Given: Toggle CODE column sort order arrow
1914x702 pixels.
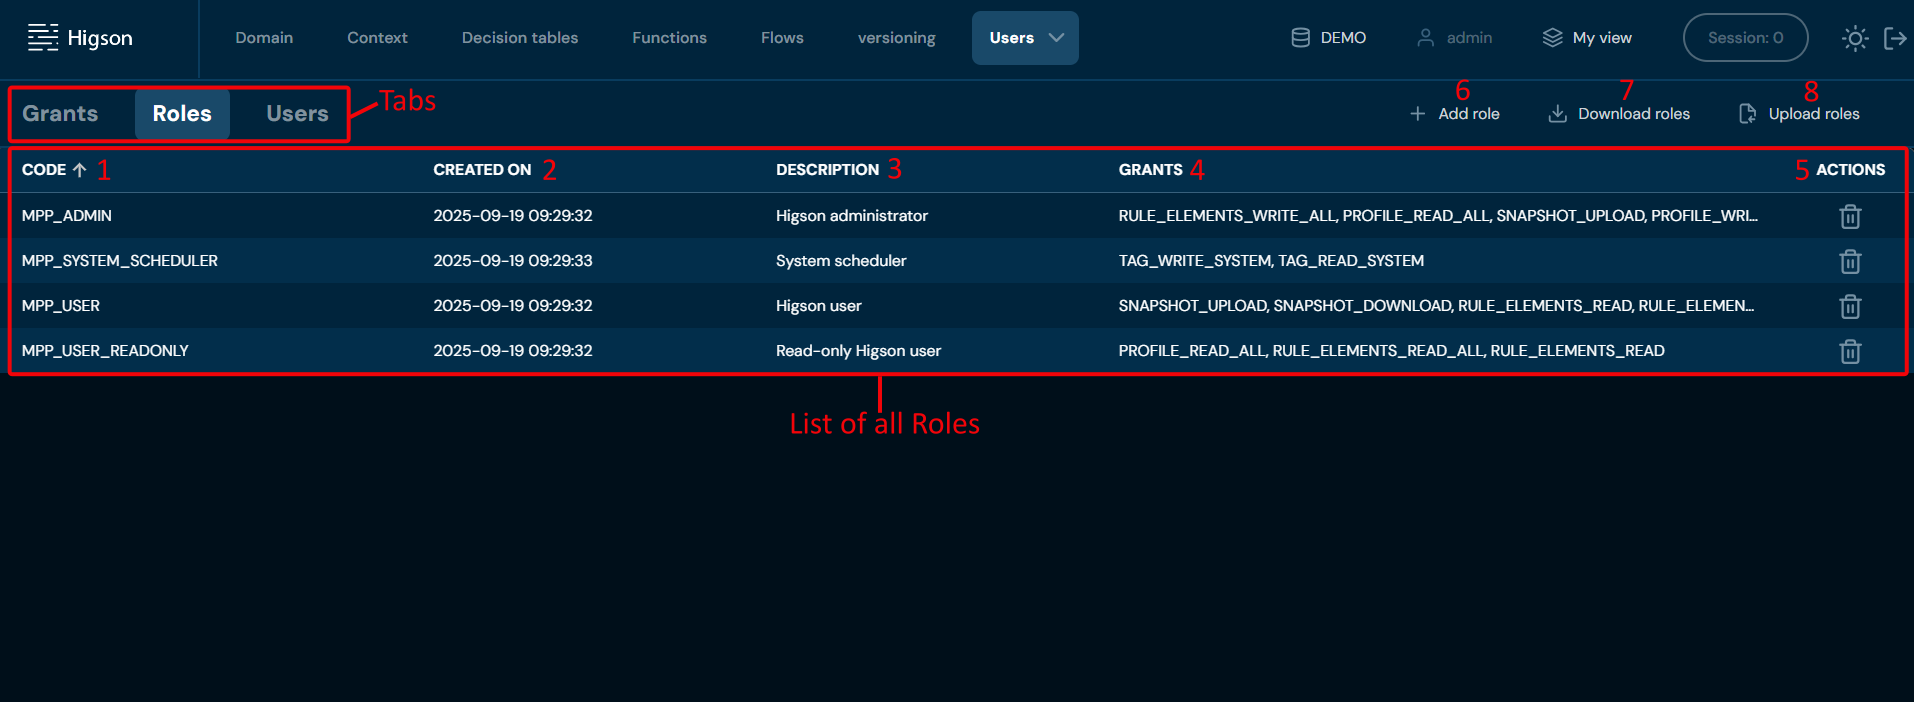Looking at the screenshot, I should tap(80, 170).
